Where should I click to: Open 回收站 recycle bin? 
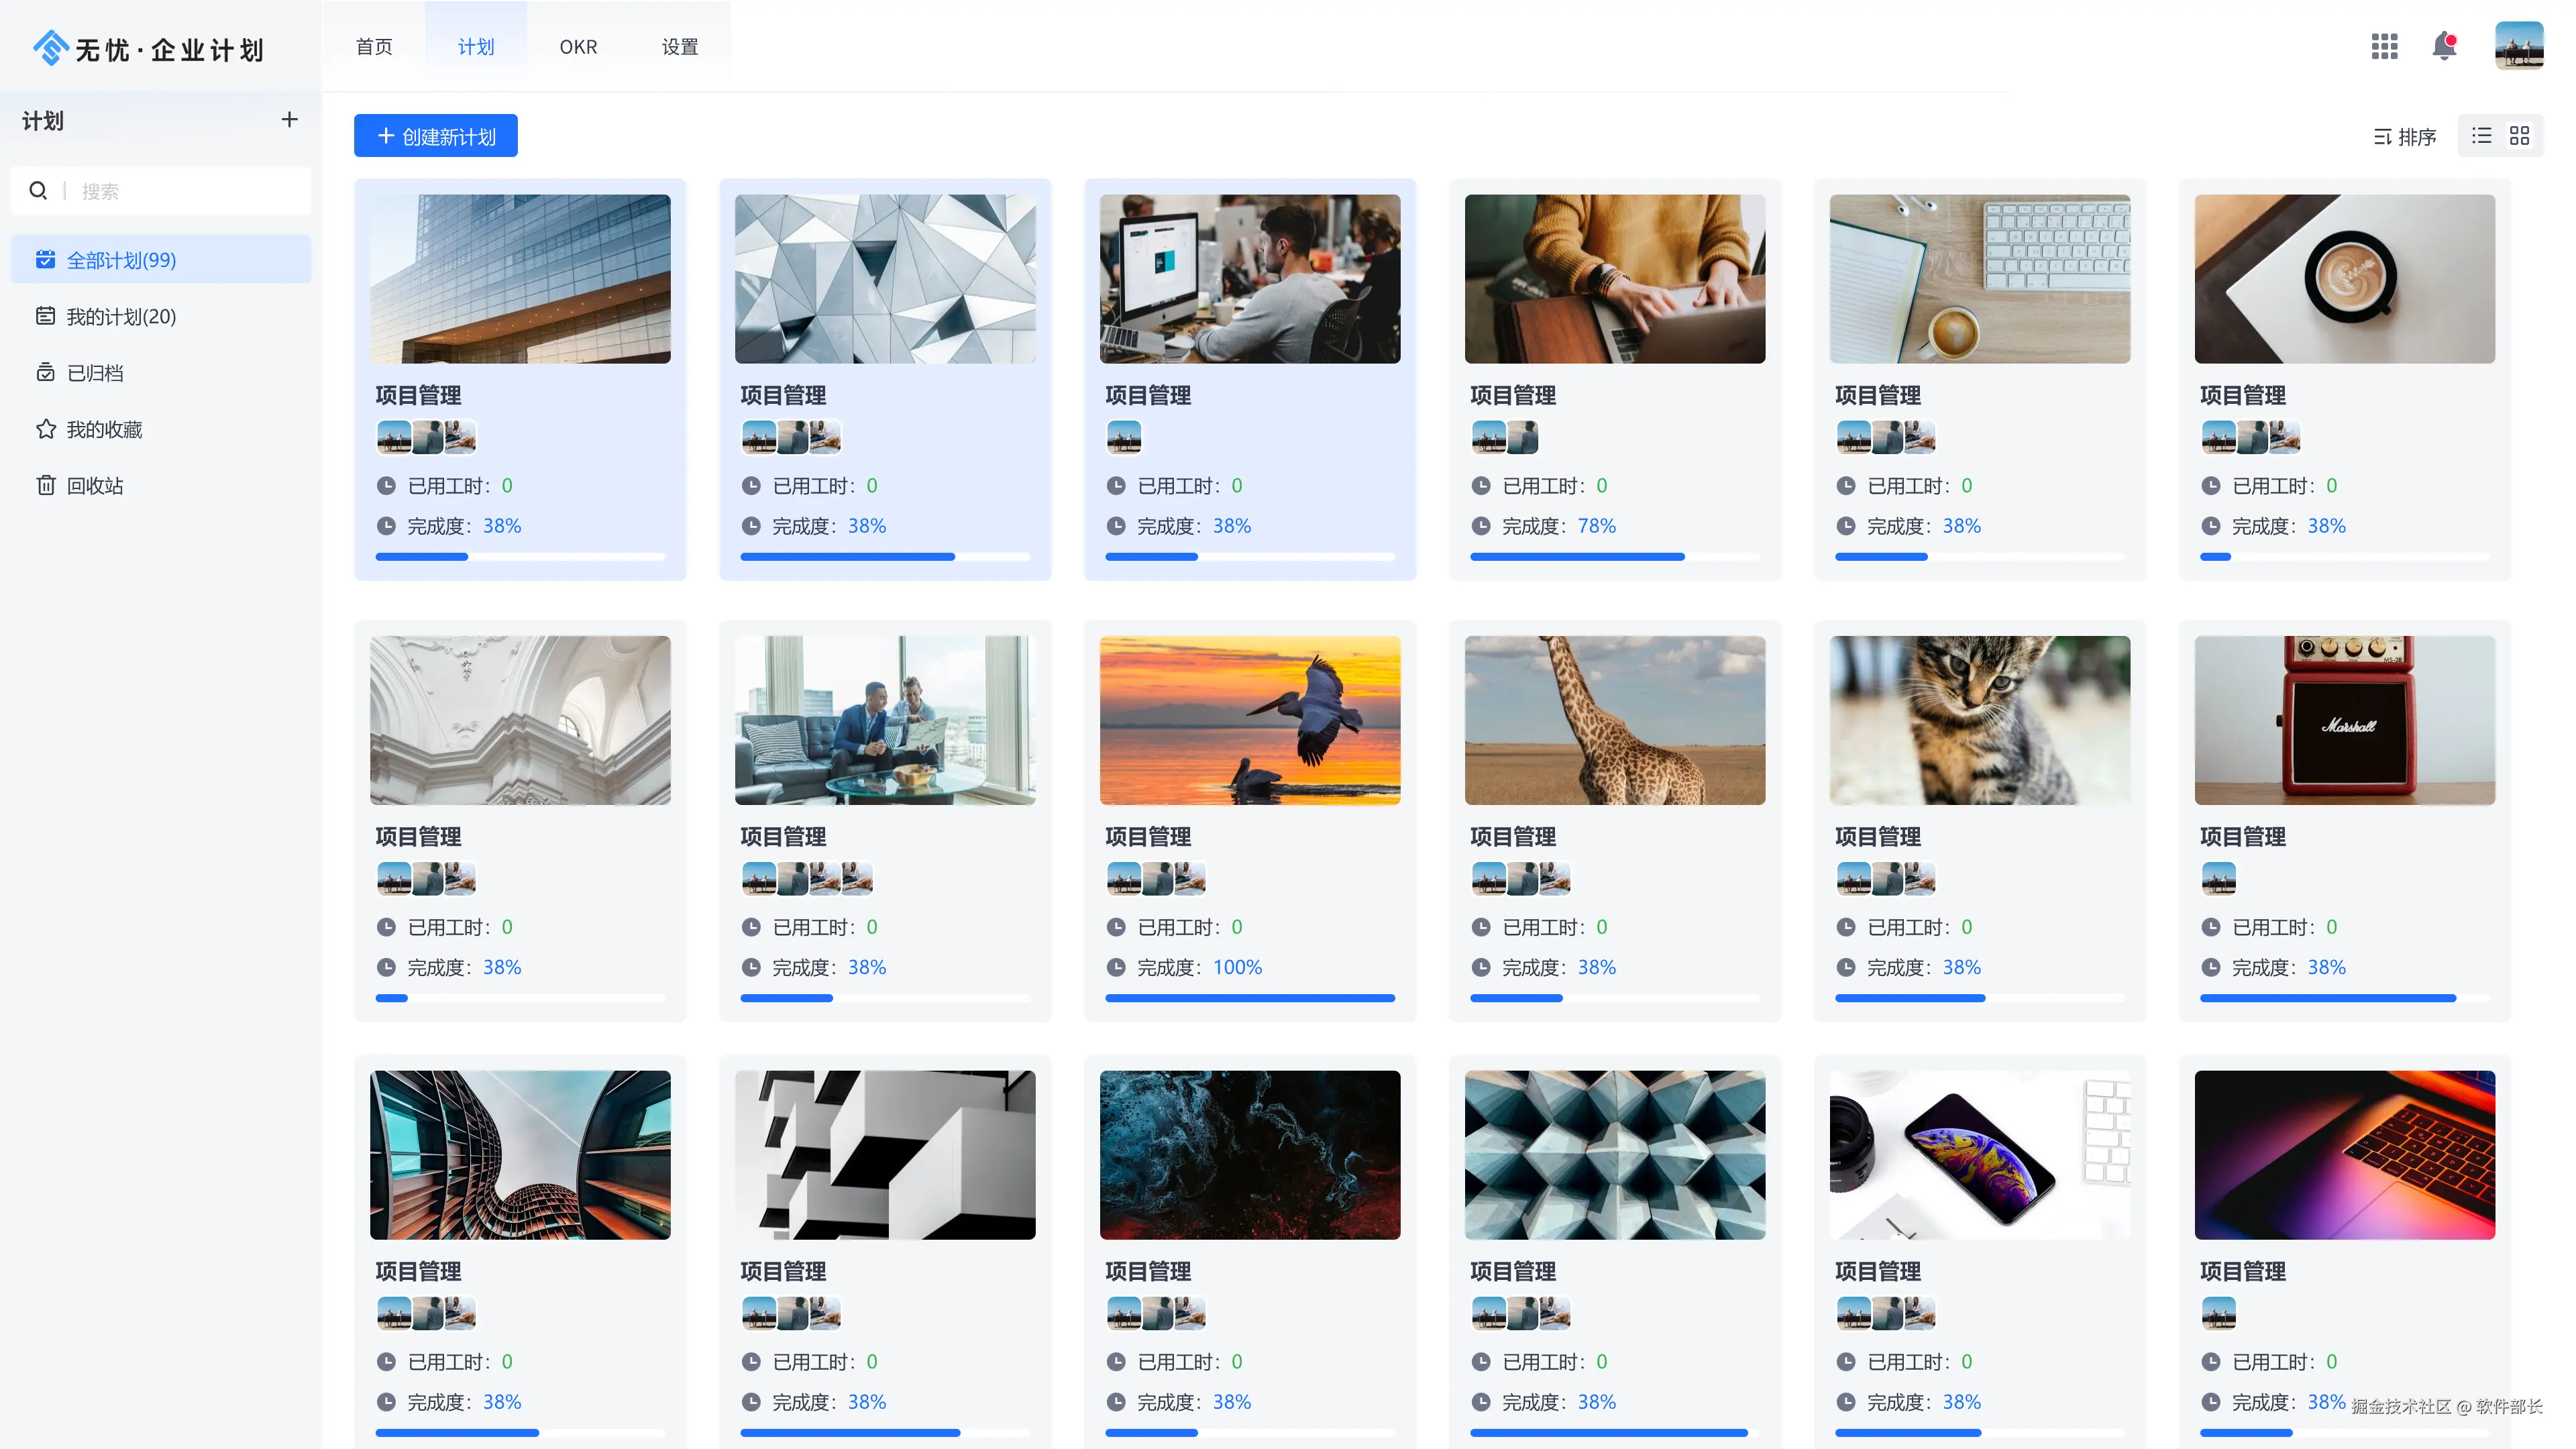click(95, 486)
